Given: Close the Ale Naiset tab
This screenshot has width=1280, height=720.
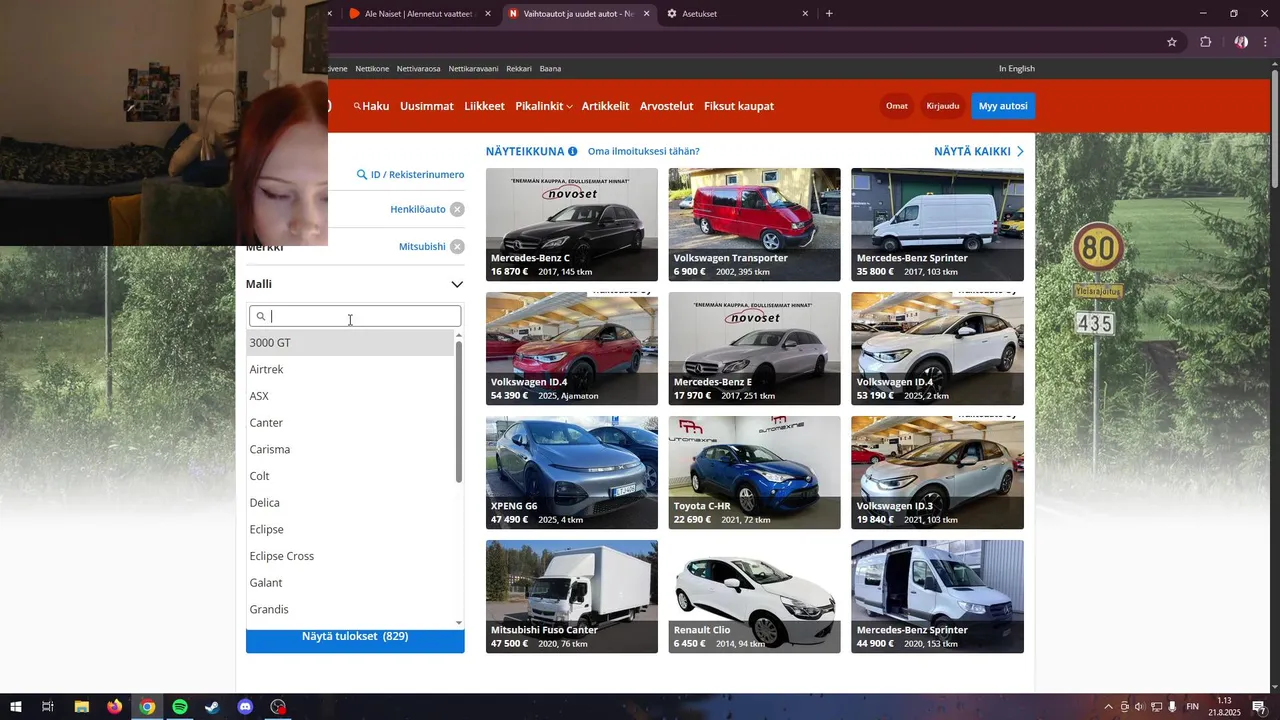Looking at the screenshot, I should coord(487,14).
